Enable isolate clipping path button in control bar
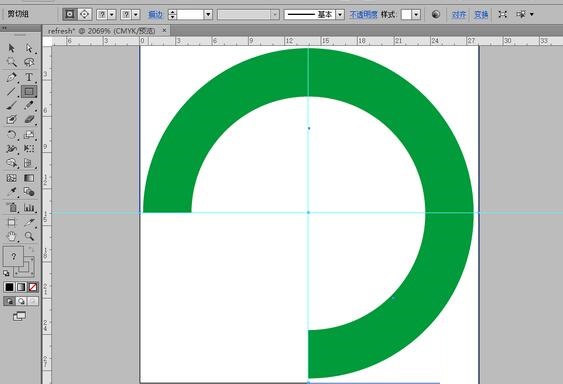This screenshot has height=384, width=563. click(69, 14)
